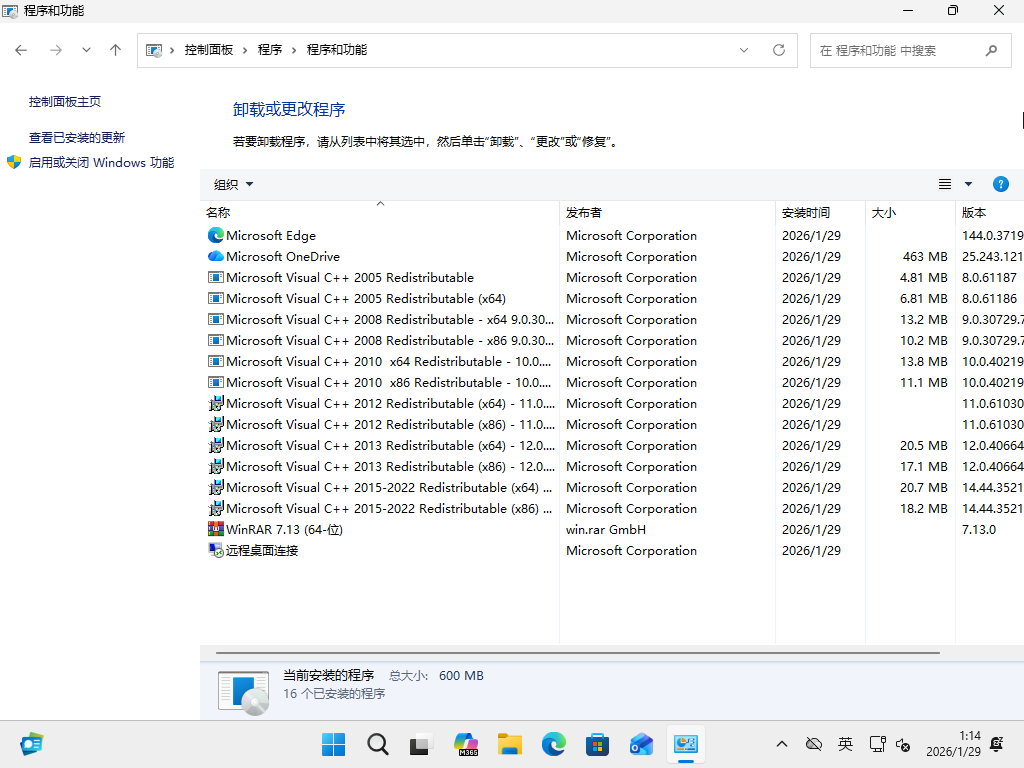Open Windows Search from the taskbar

pyautogui.click(x=377, y=744)
